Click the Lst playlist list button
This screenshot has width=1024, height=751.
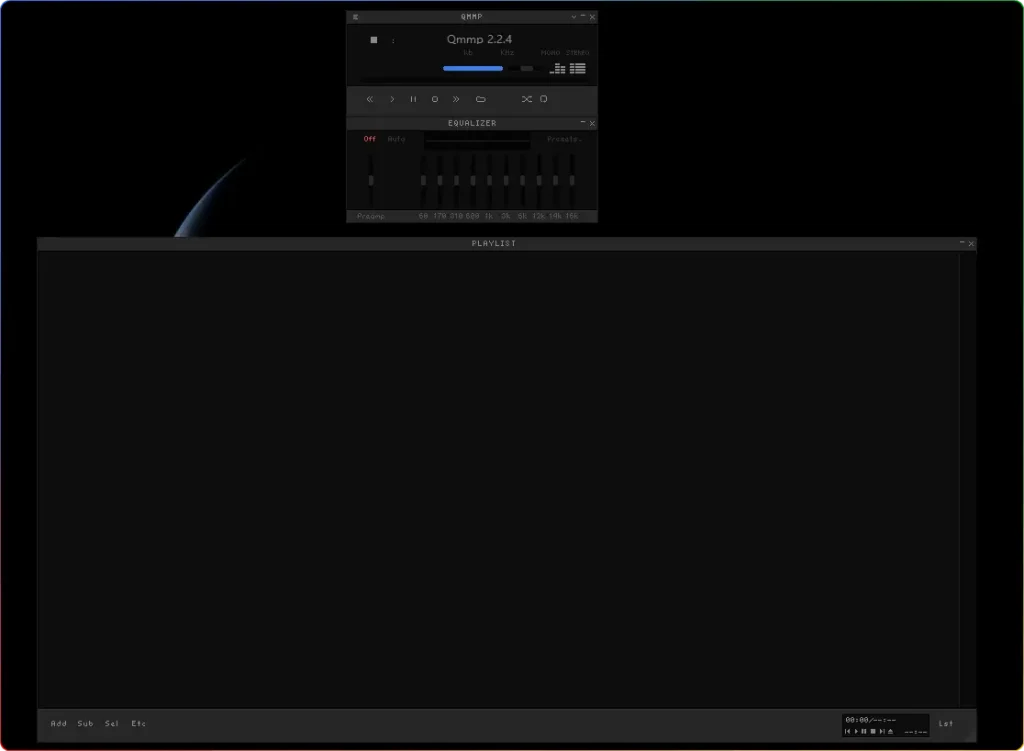945,723
